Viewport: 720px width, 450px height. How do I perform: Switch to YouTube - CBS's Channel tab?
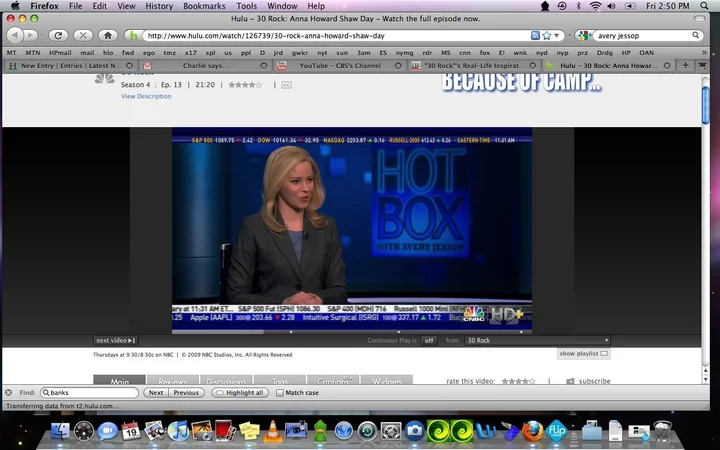[340, 66]
